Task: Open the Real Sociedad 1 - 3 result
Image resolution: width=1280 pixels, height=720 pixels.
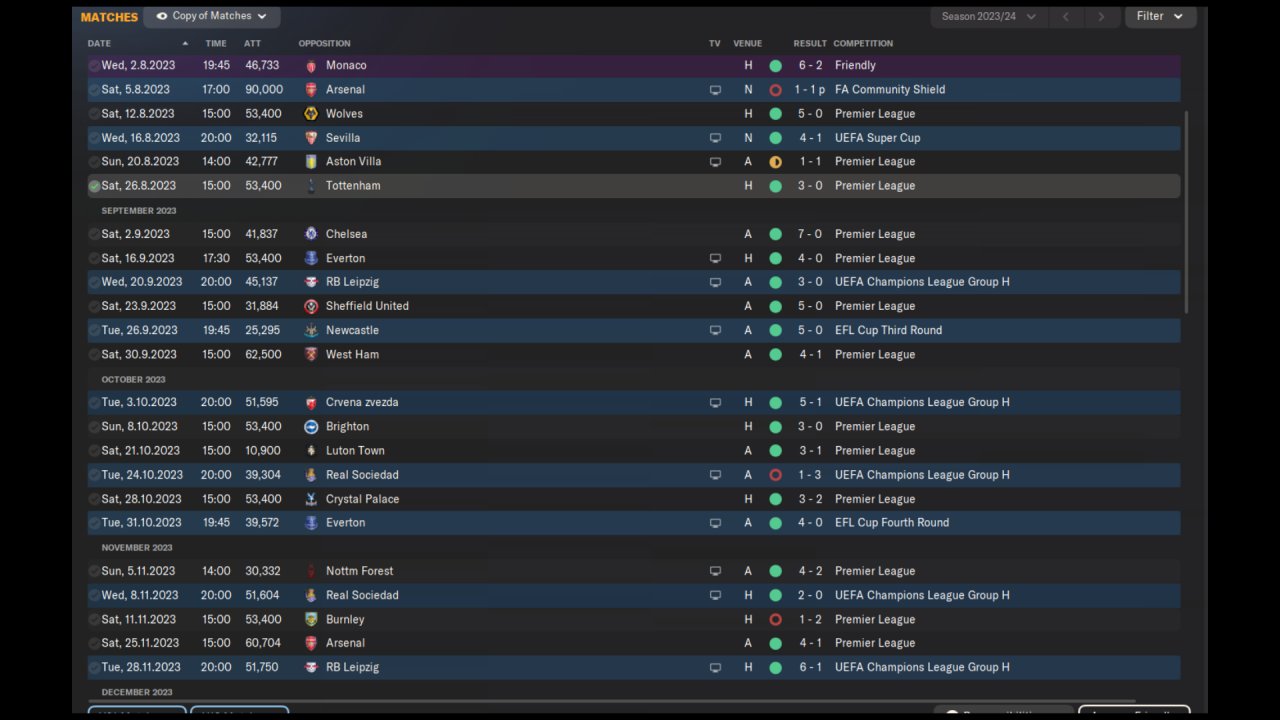Action: [x=811, y=475]
